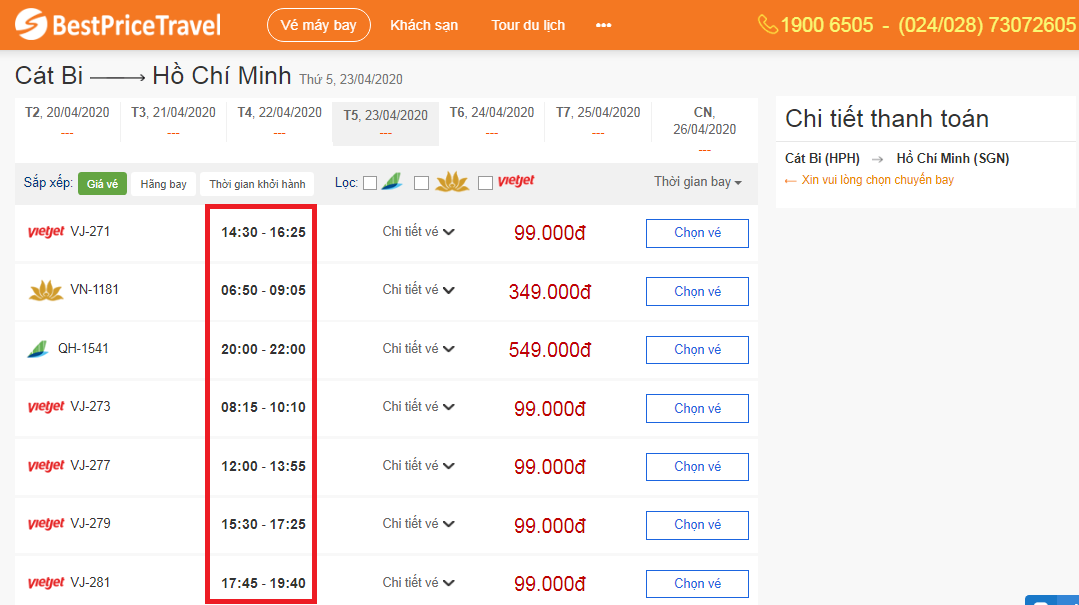Viewport: 1079px width, 605px height.
Task: Open the Thời gian bay dropdown
Action: coord(698,182)
